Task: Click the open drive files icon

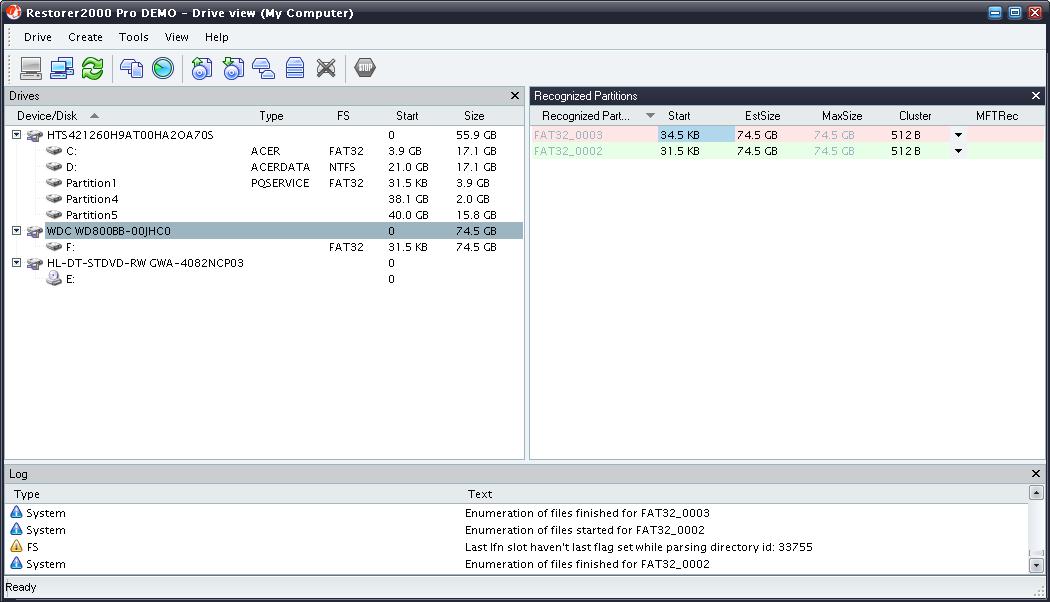Action: [x=131, y=68]
